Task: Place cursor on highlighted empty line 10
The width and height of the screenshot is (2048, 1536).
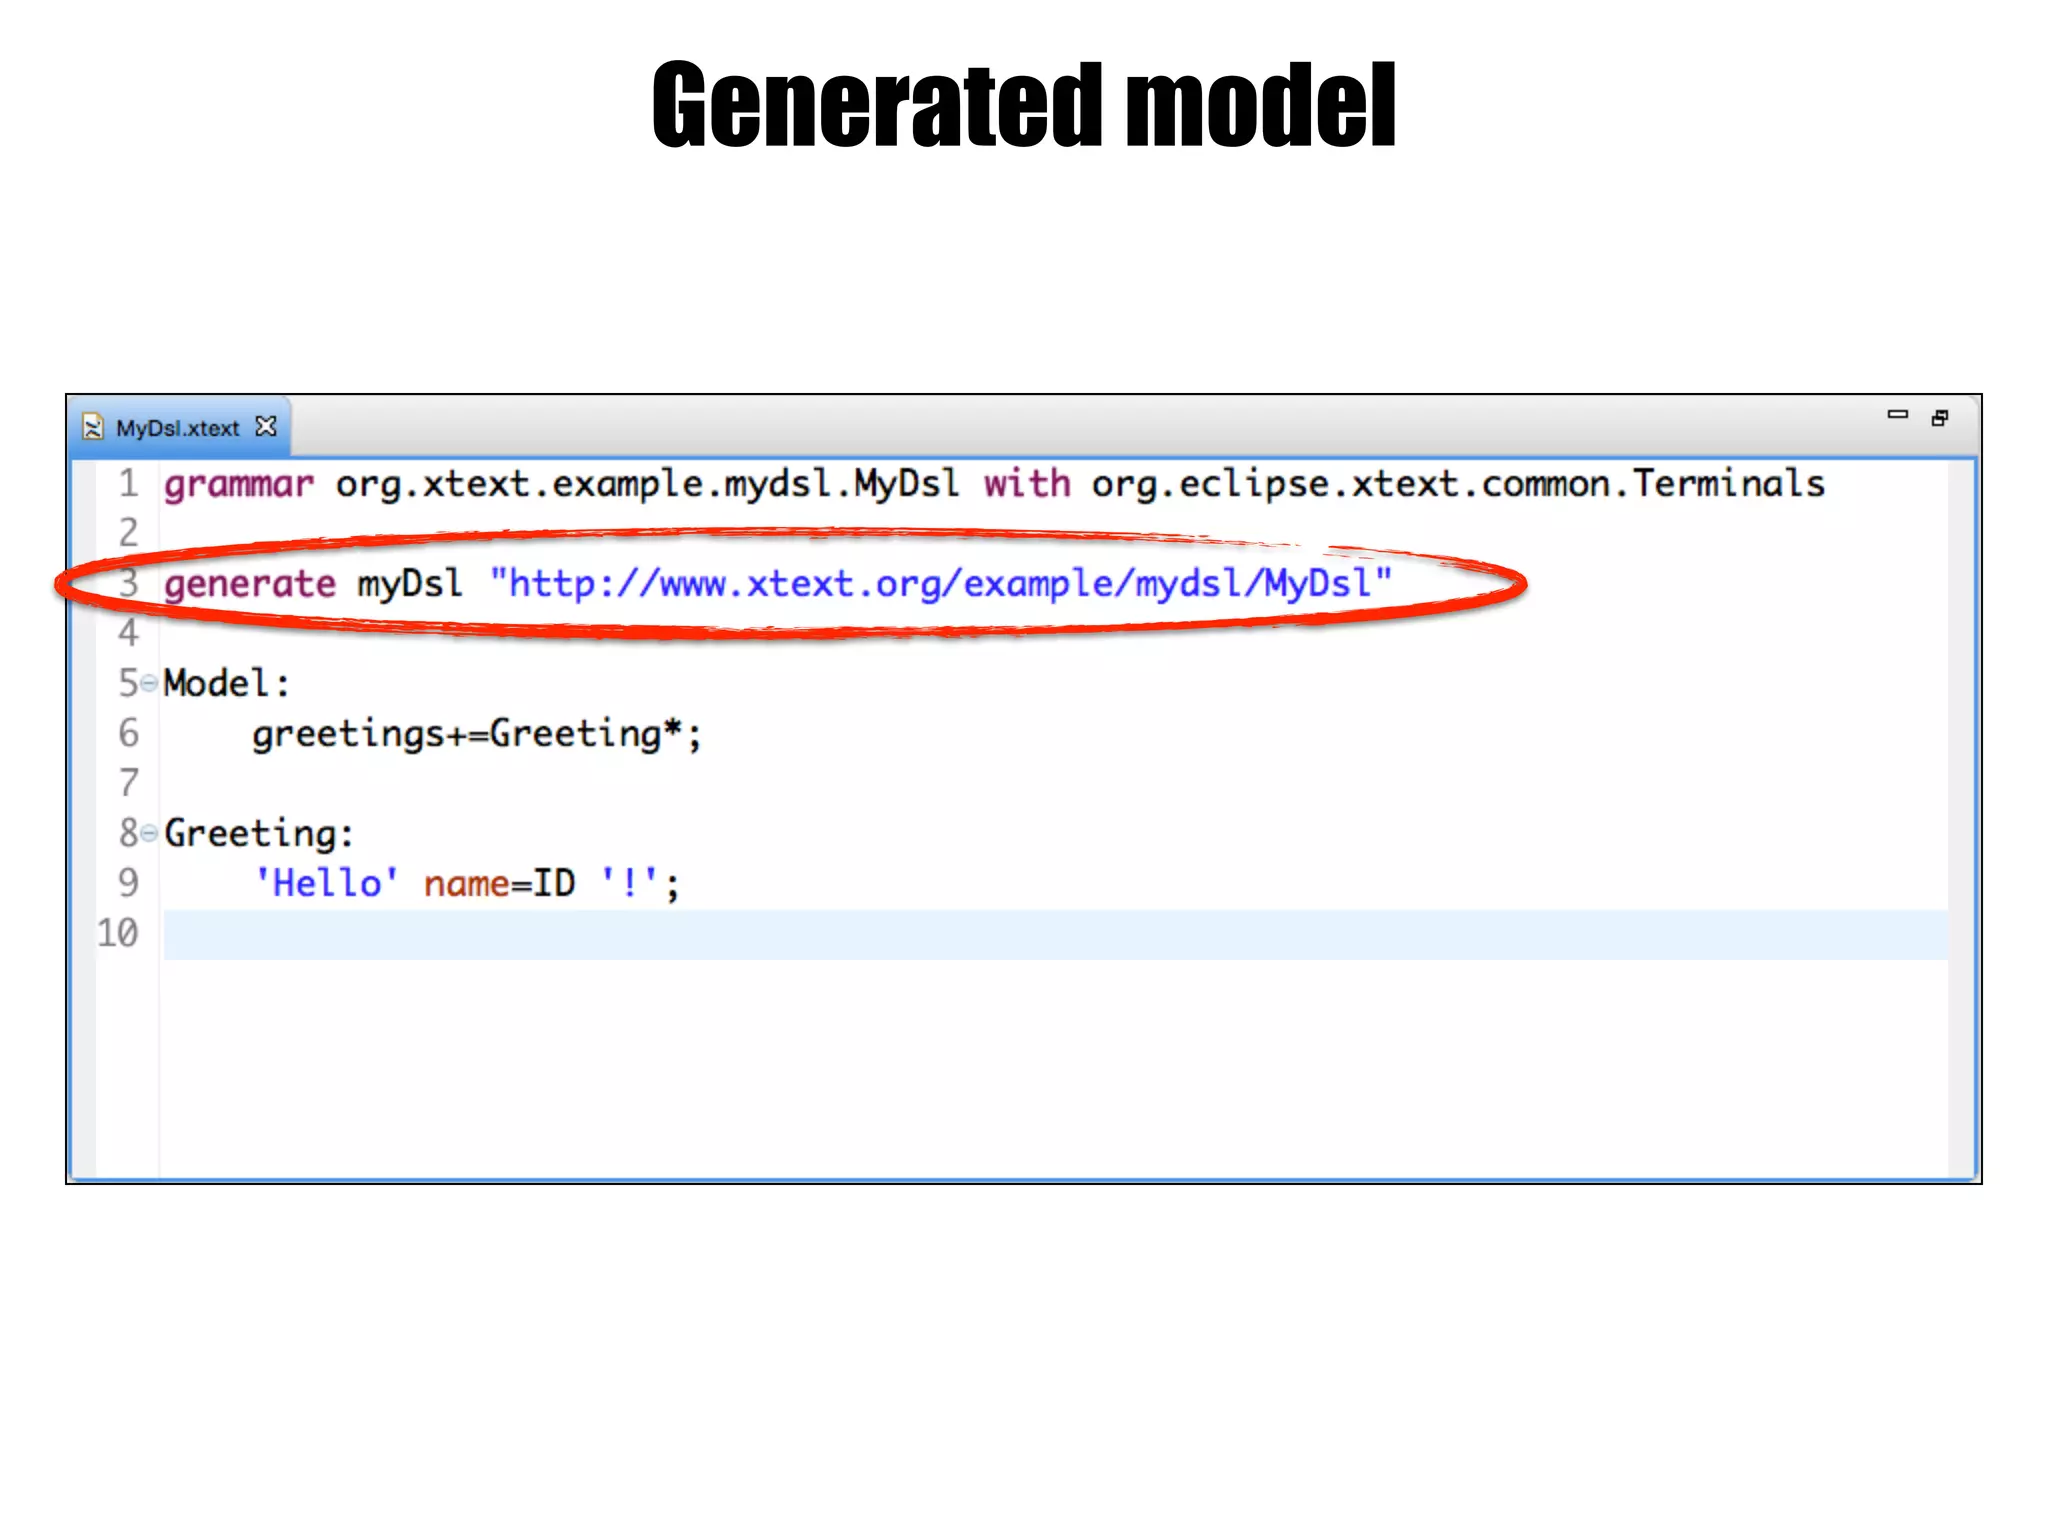Action: 1000,935
